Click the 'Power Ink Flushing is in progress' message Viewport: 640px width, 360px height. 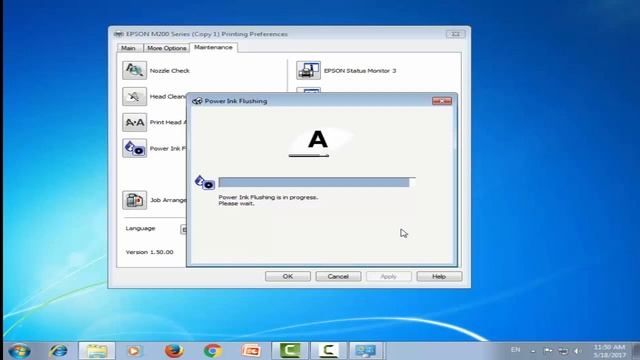click(268, 197)
